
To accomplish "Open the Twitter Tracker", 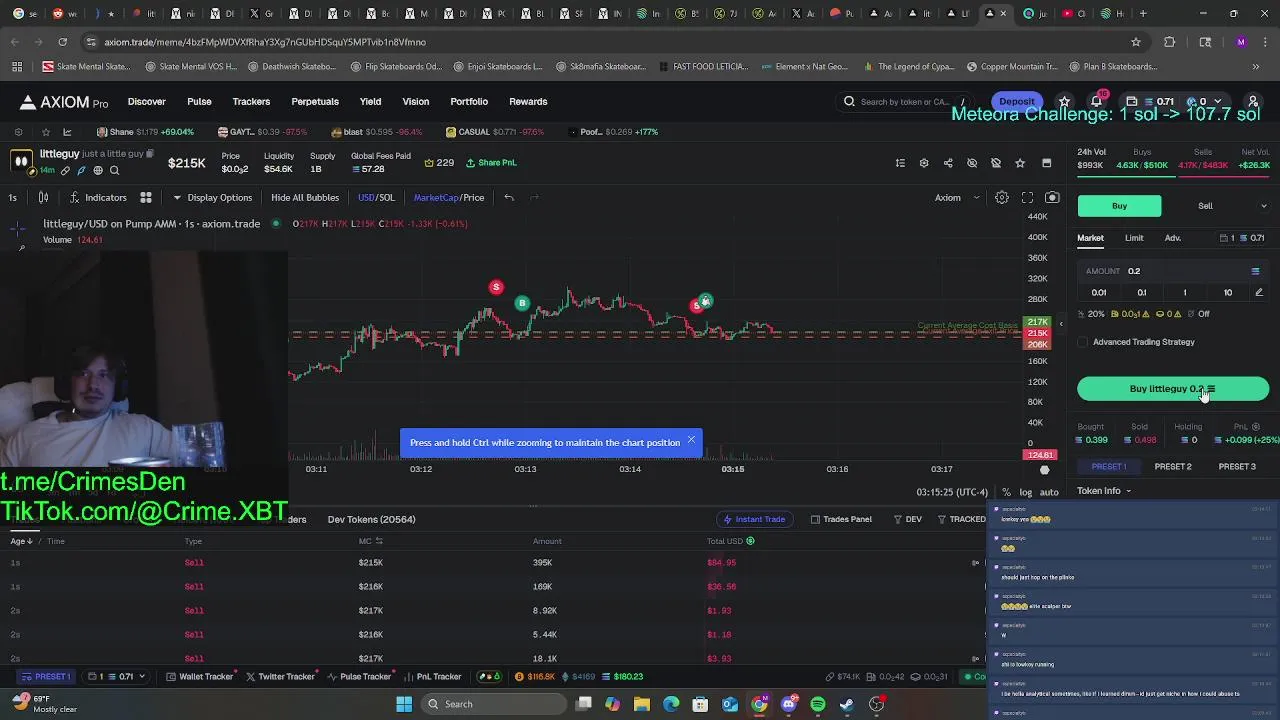I will point(280,677).
